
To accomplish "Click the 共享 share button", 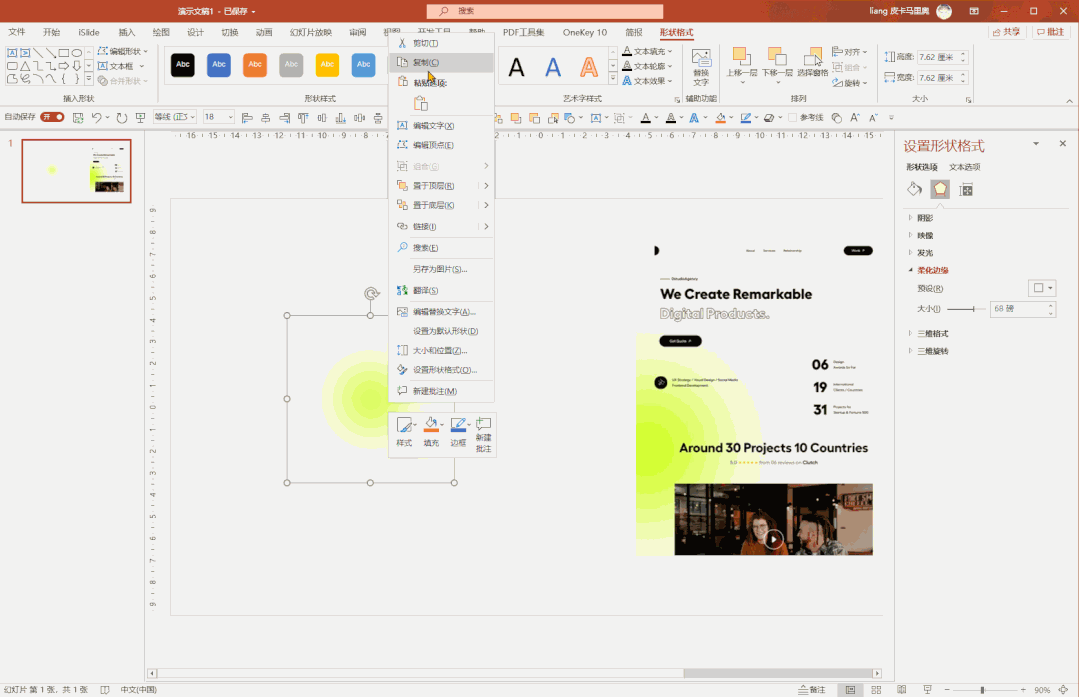I will 1005,32.
